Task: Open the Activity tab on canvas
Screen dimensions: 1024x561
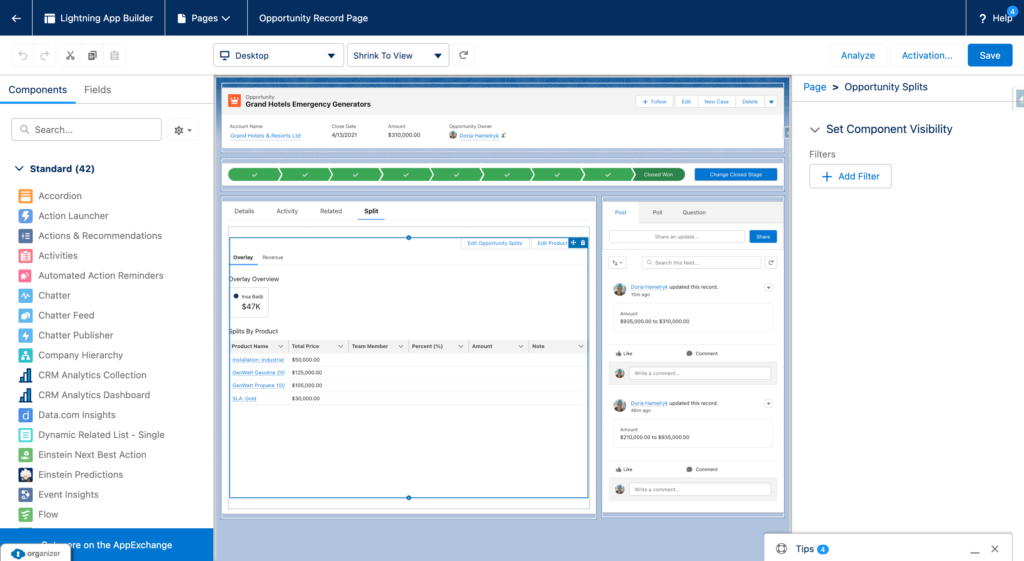Action: coord(287,211)
